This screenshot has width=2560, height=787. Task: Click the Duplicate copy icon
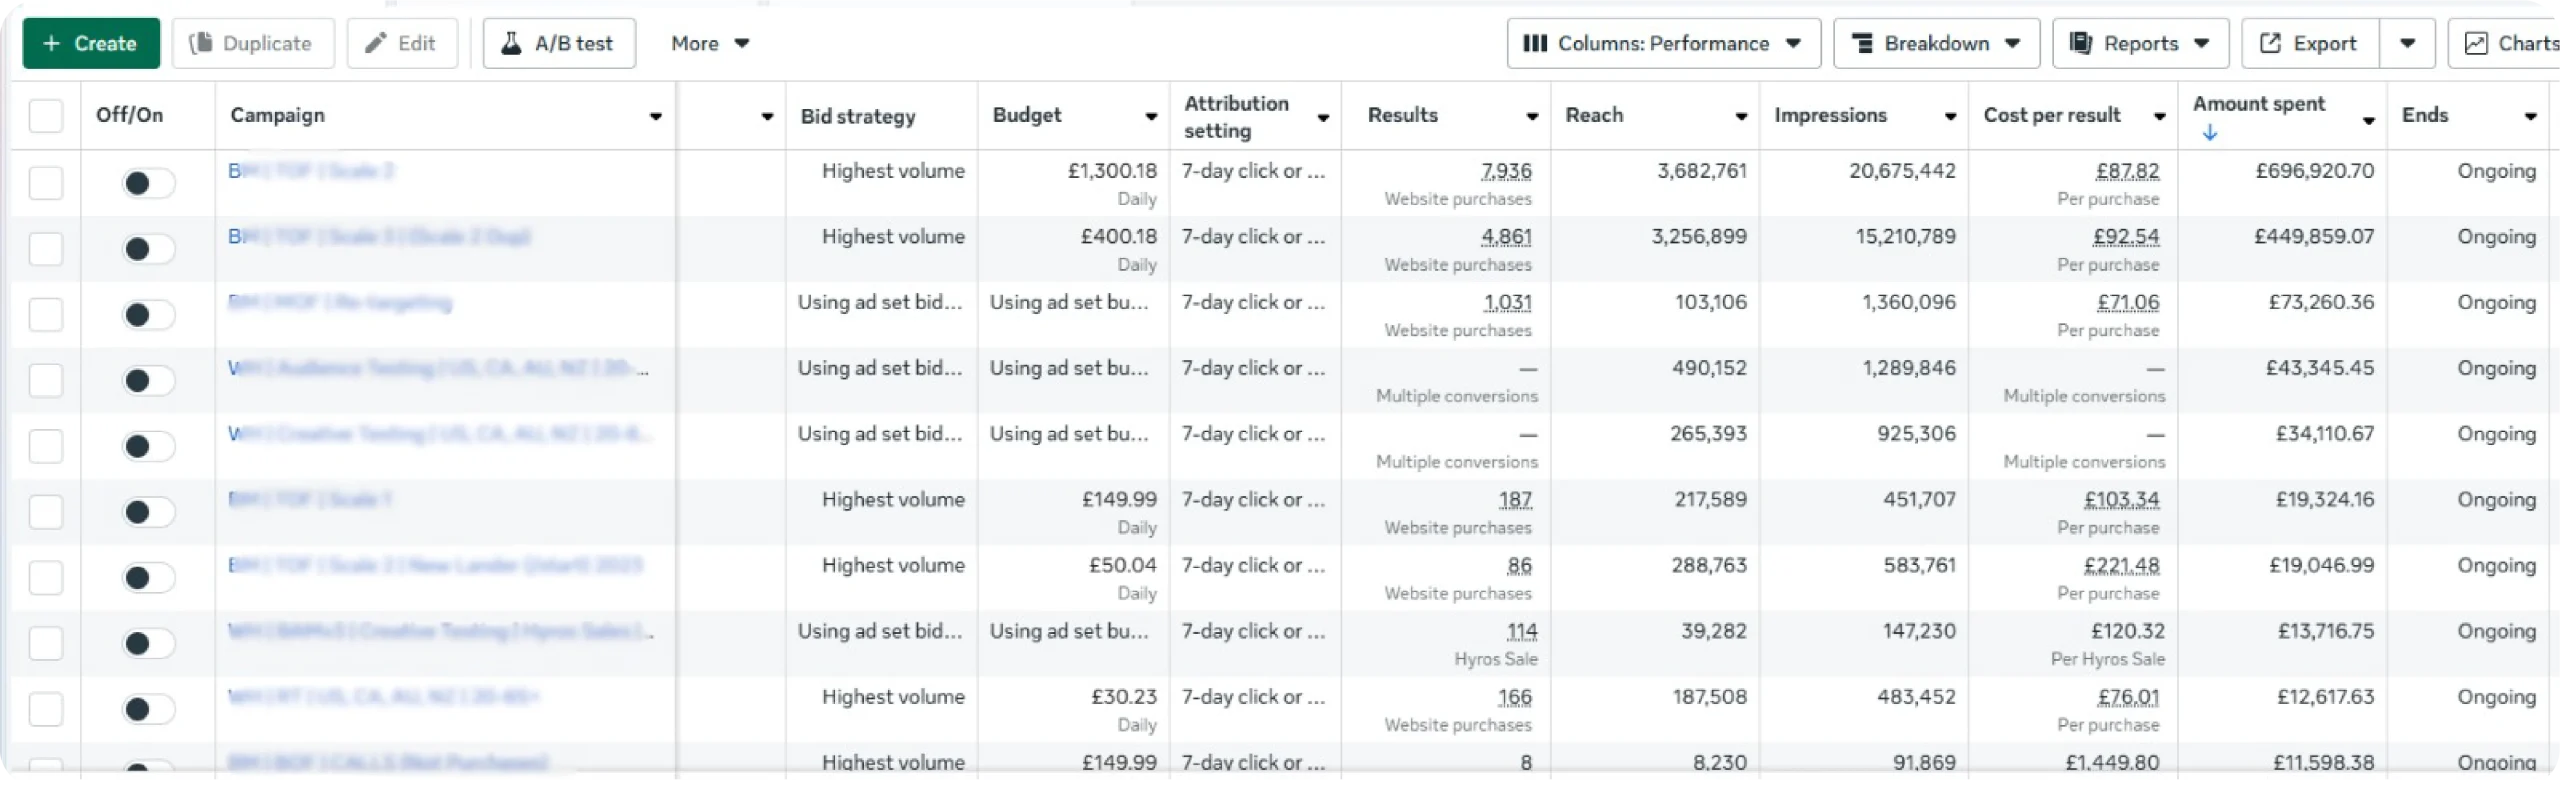201,43
